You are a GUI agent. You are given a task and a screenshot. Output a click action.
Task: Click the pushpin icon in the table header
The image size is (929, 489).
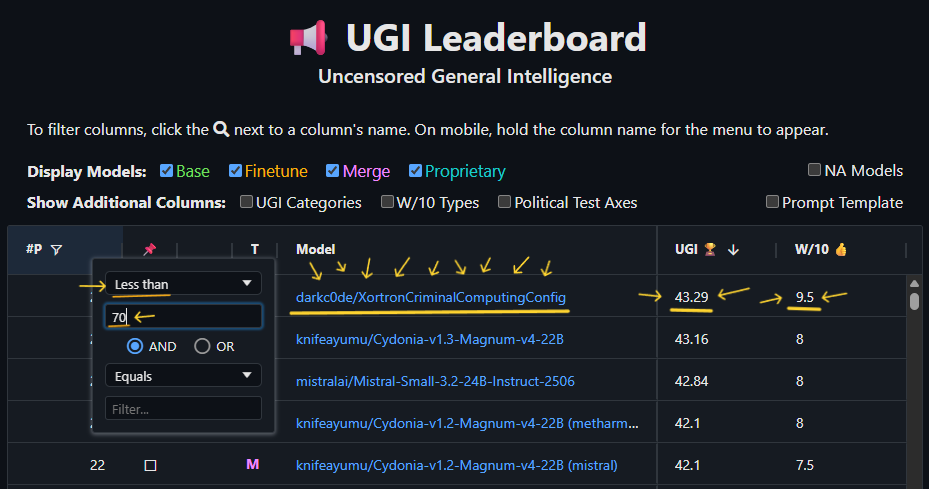coord(150,249)
